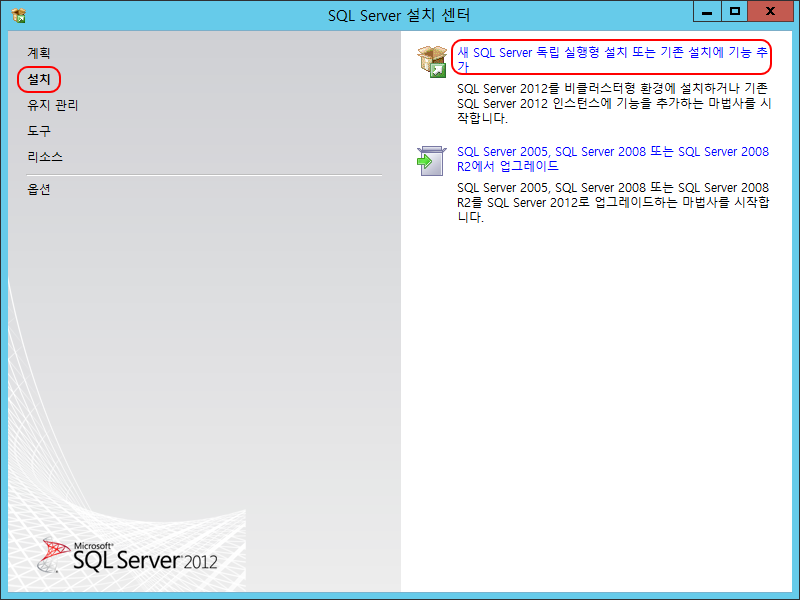Open the 계획 section in sidebar
Screen dimensions: 800x600
point(39,53)
